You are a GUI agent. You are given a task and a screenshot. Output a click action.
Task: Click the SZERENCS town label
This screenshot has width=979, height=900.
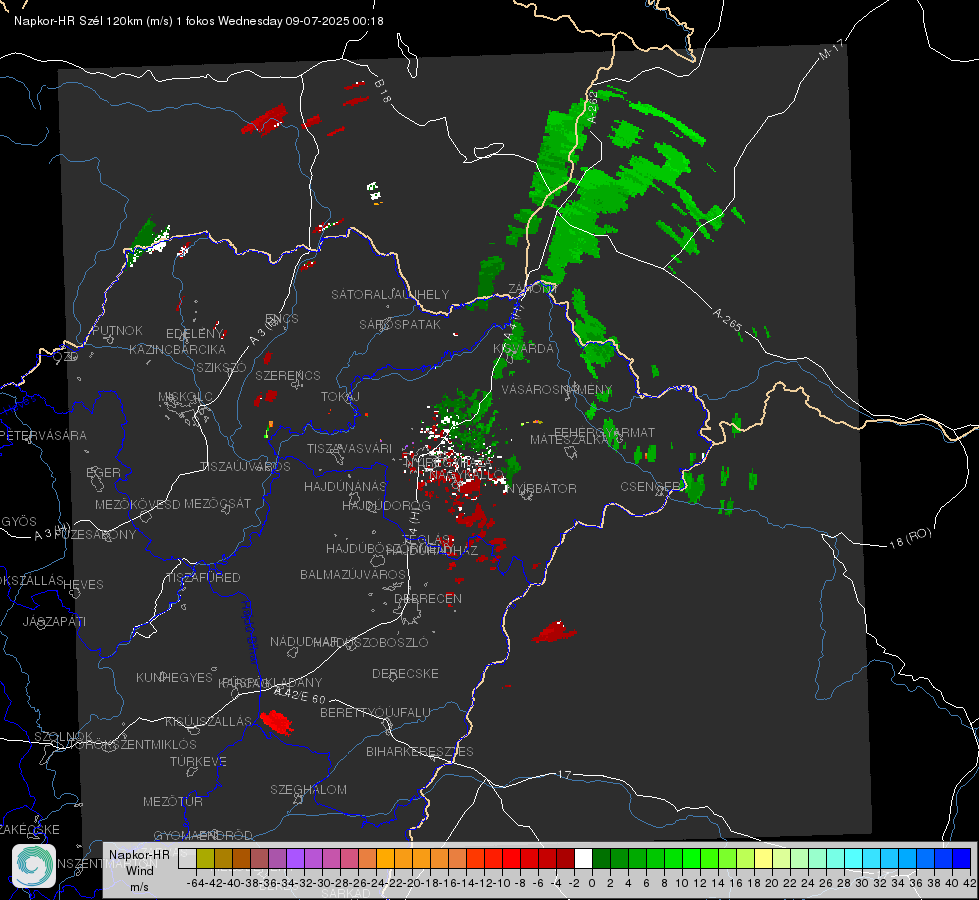tap(288, 375)
